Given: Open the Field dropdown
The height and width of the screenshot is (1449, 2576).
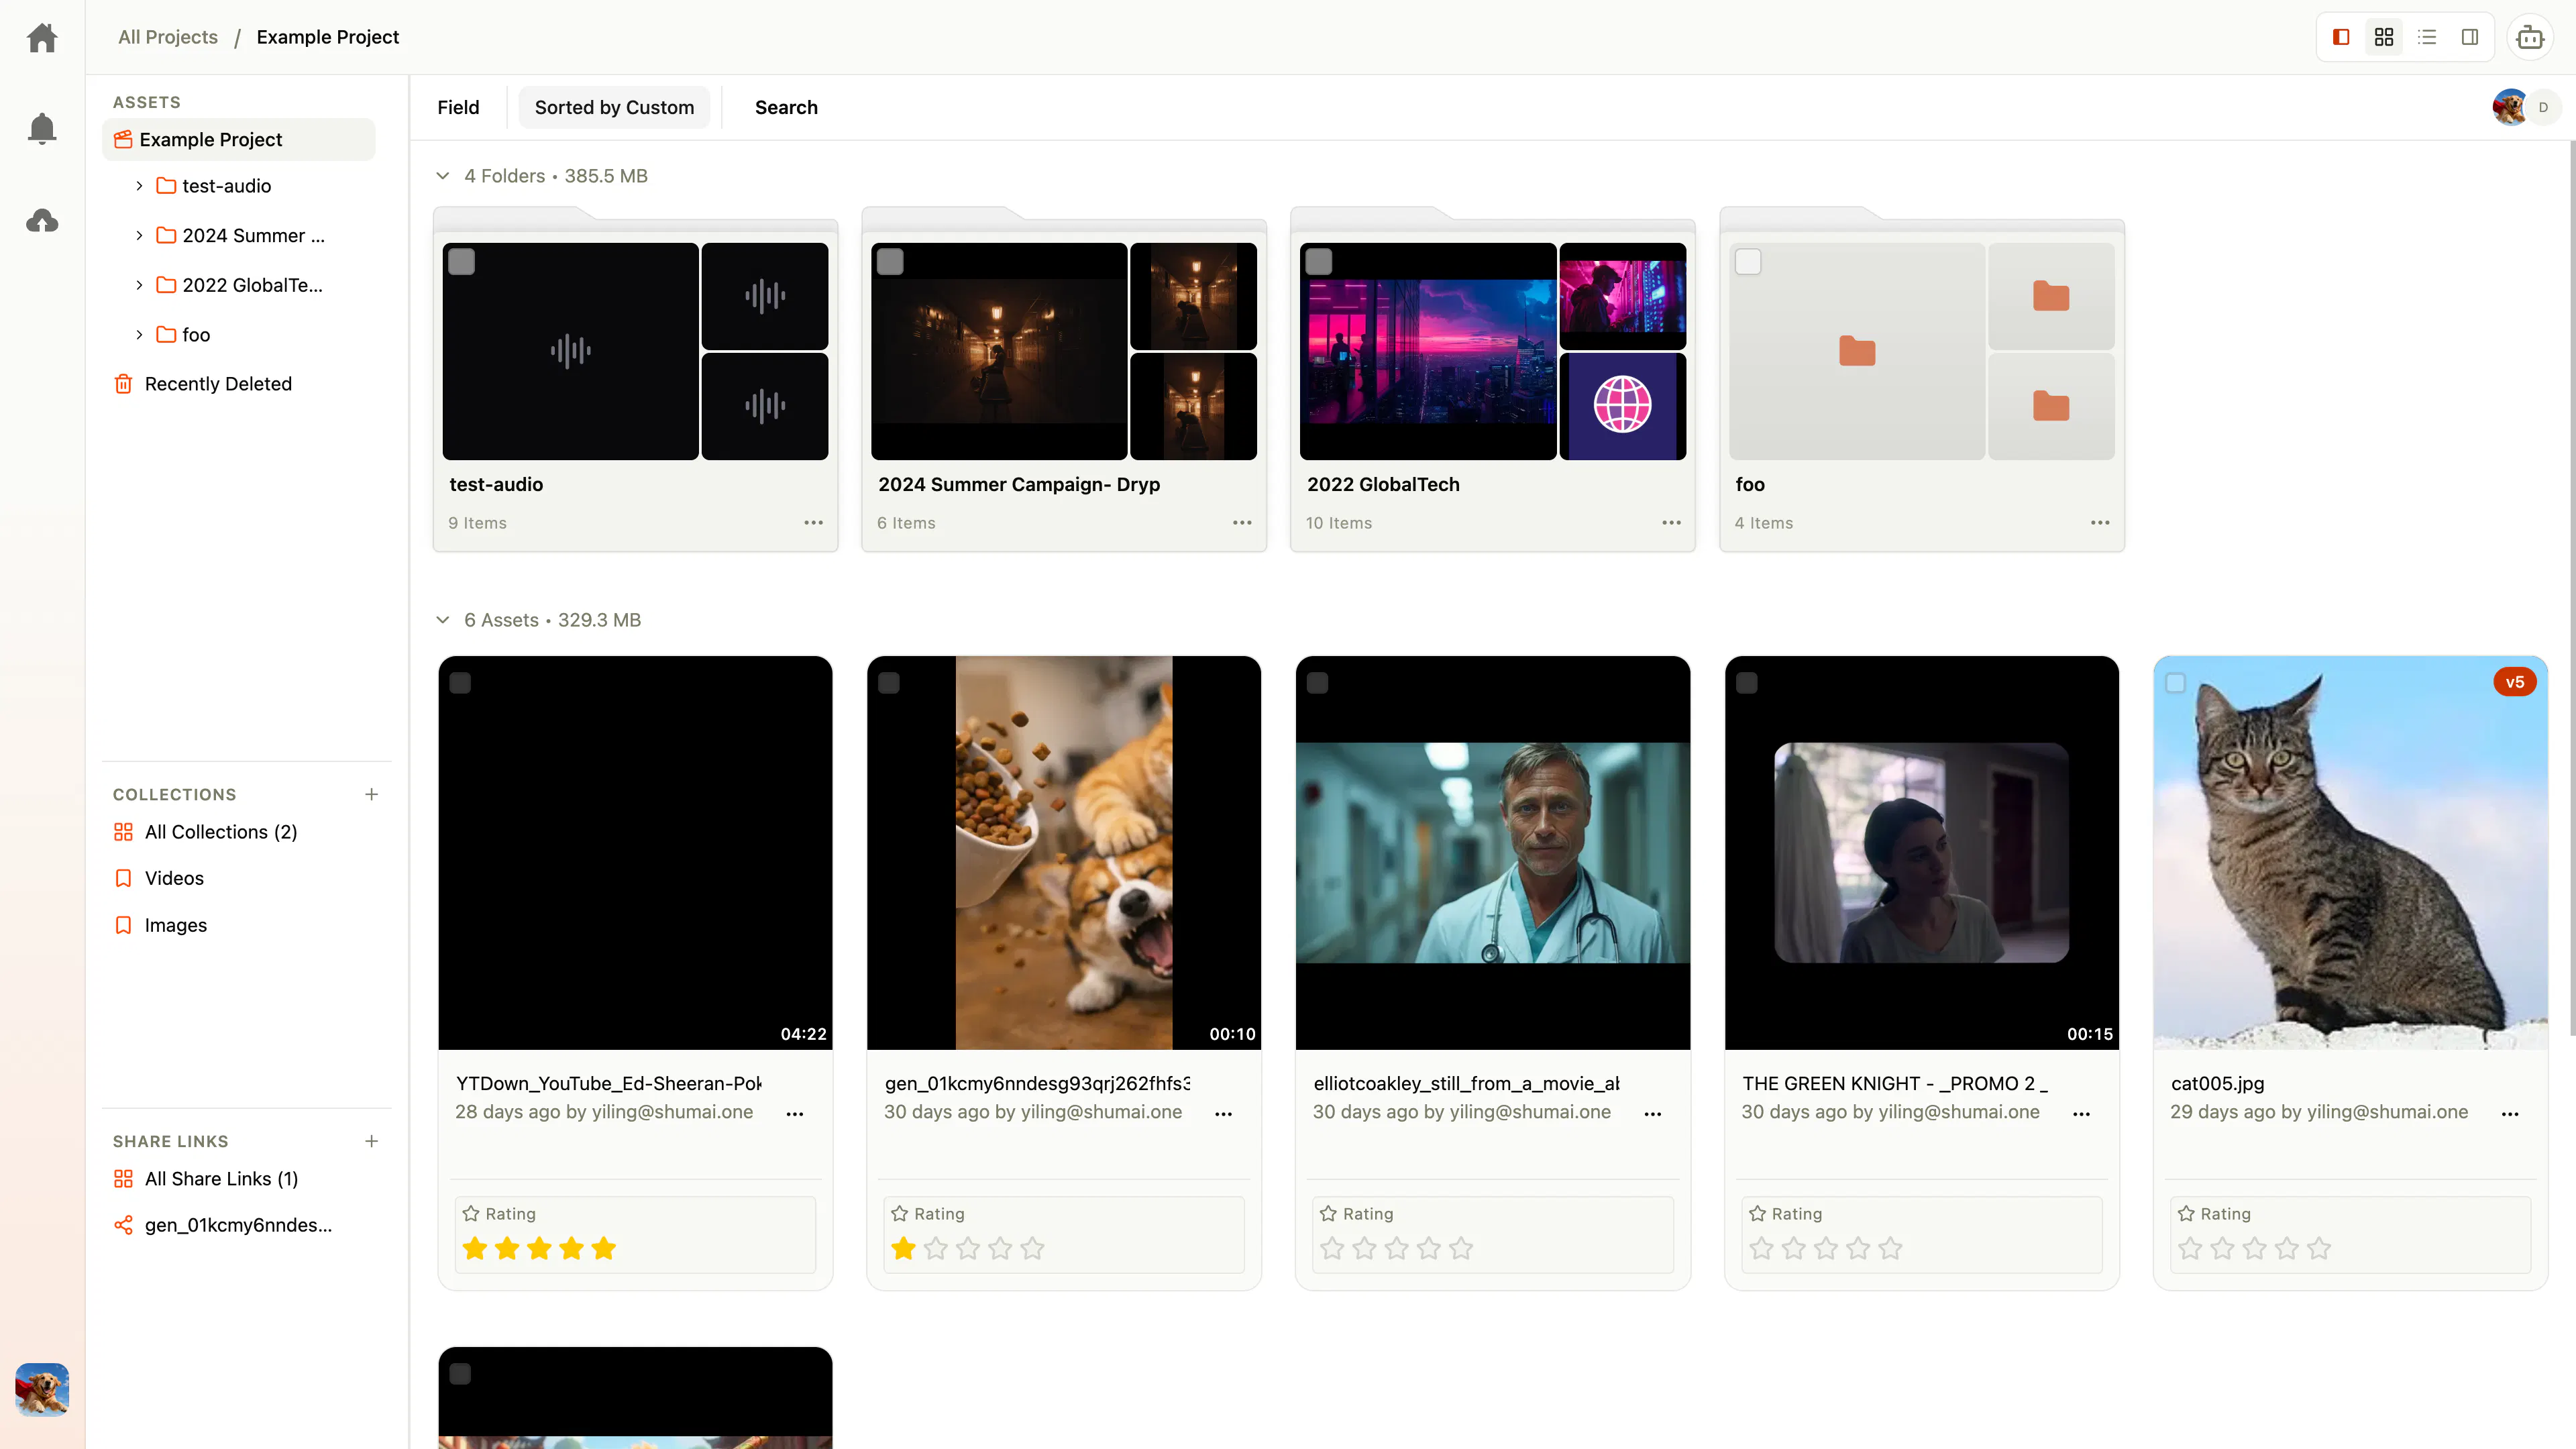Looking at the screenshot, I should (x=458, y=107).
